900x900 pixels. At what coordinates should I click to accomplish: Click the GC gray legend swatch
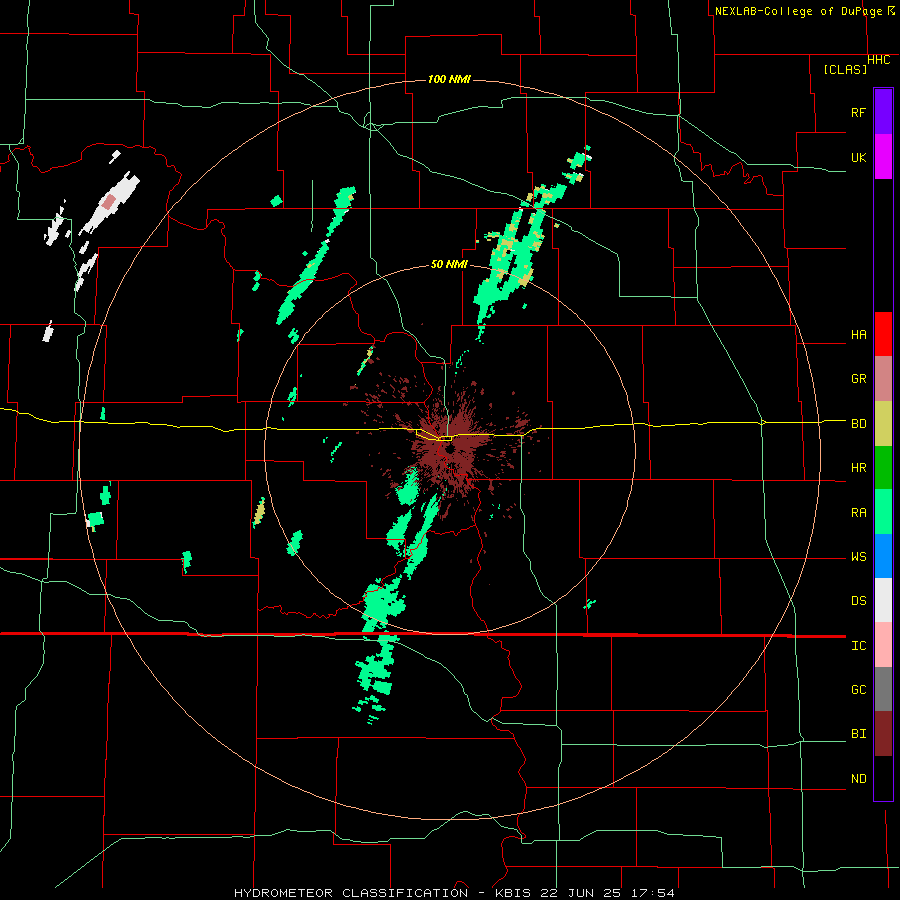(883, 689)
